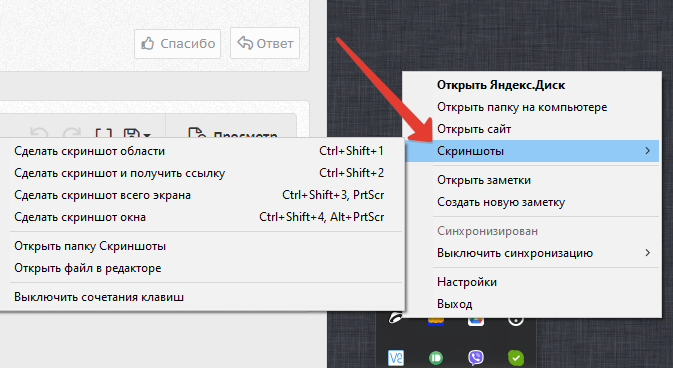
Task: Click the green checkmark tray icon
Action: (x=515, y=358)
